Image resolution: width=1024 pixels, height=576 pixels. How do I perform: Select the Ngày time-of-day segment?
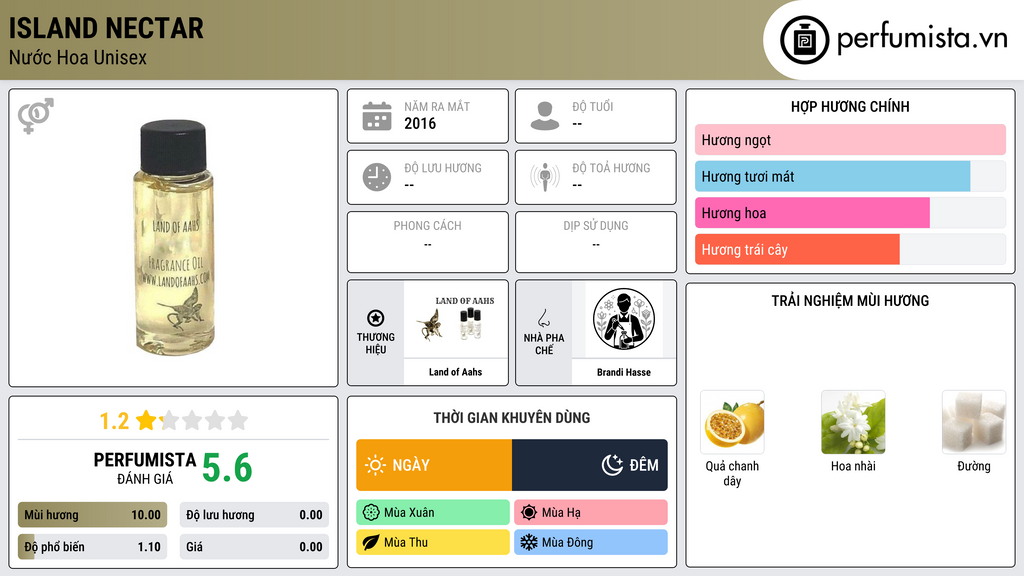tap(434, 465)
